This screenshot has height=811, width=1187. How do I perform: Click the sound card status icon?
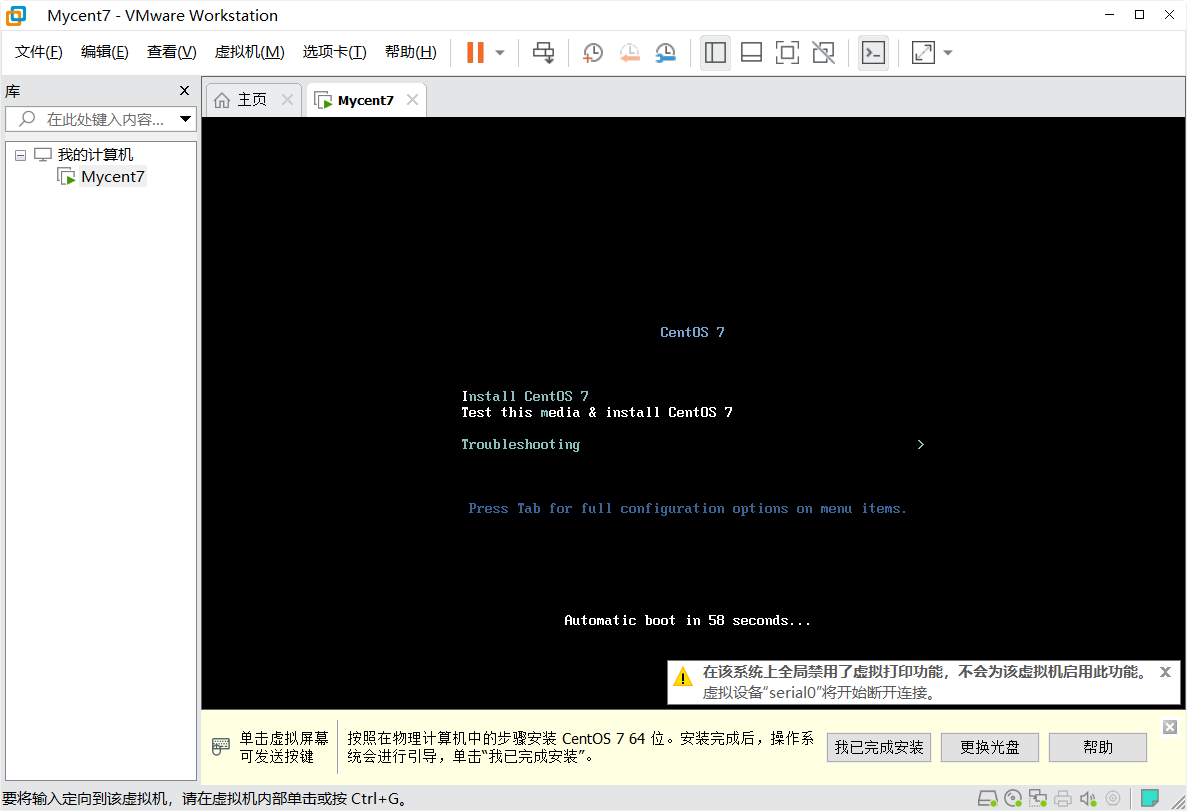[1088, 798]
